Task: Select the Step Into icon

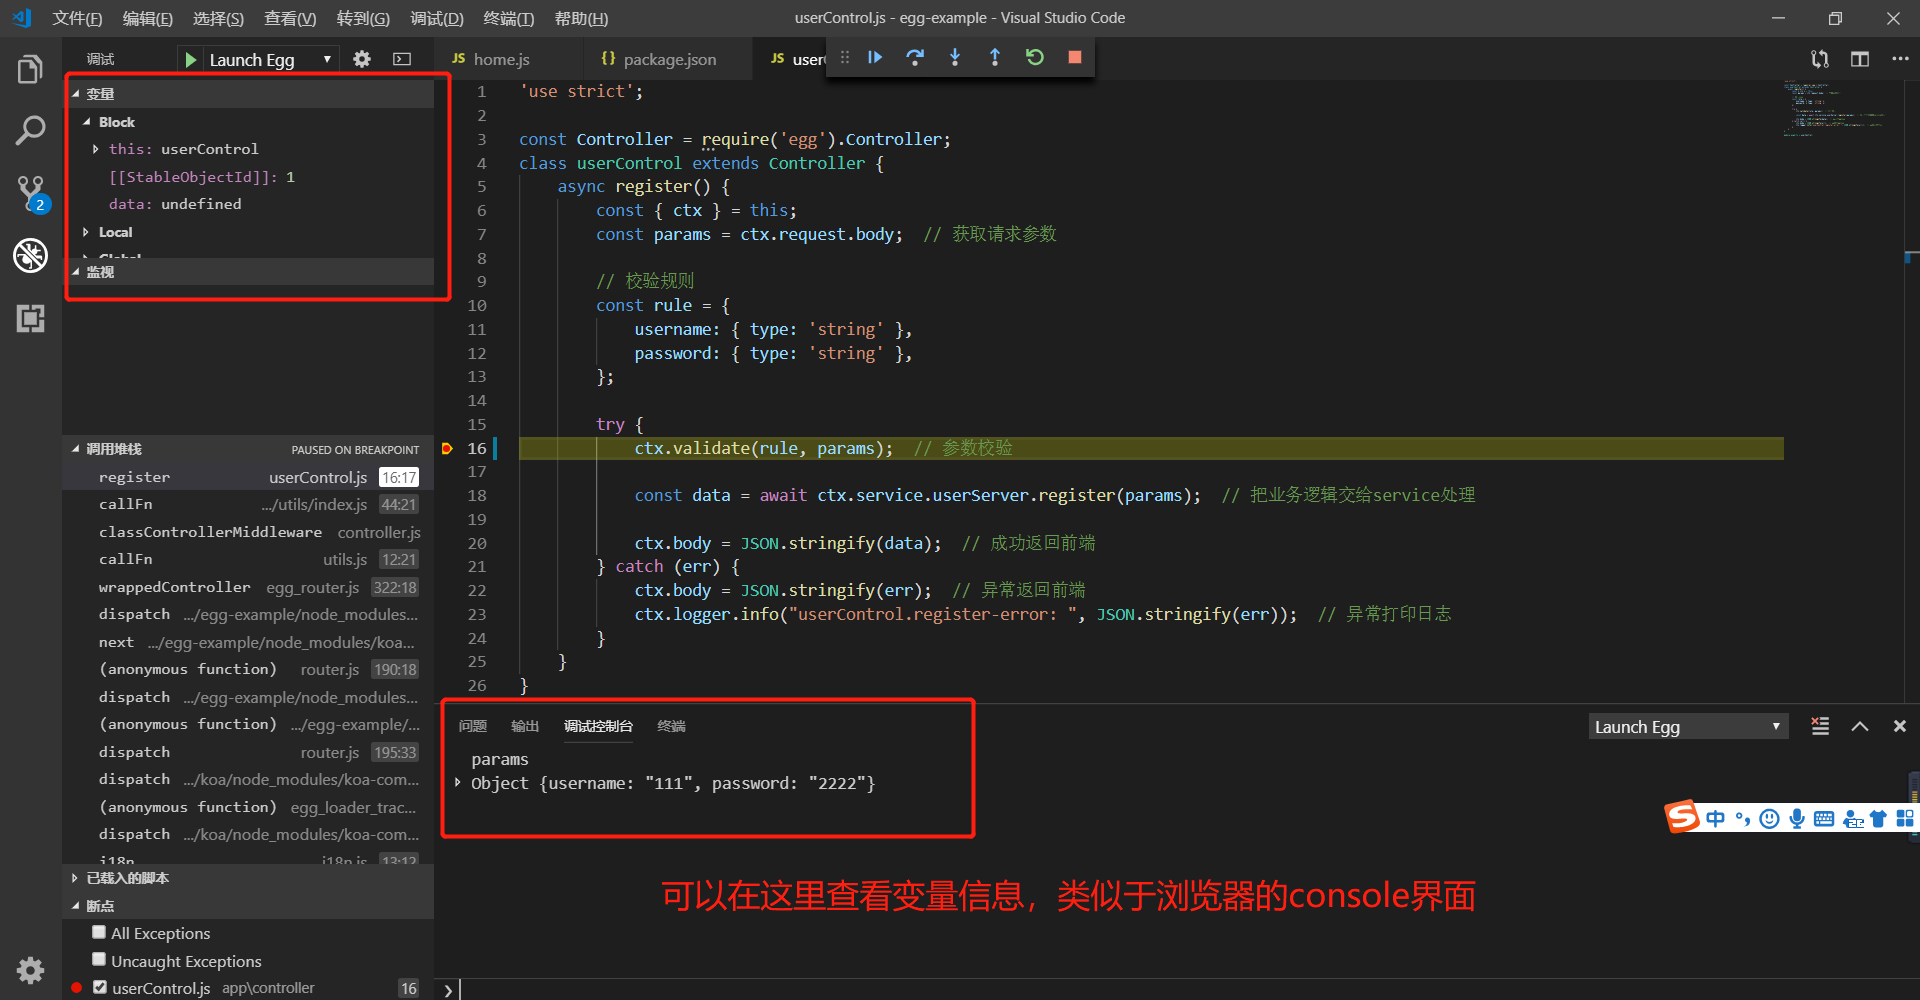Action: point(955,57)
